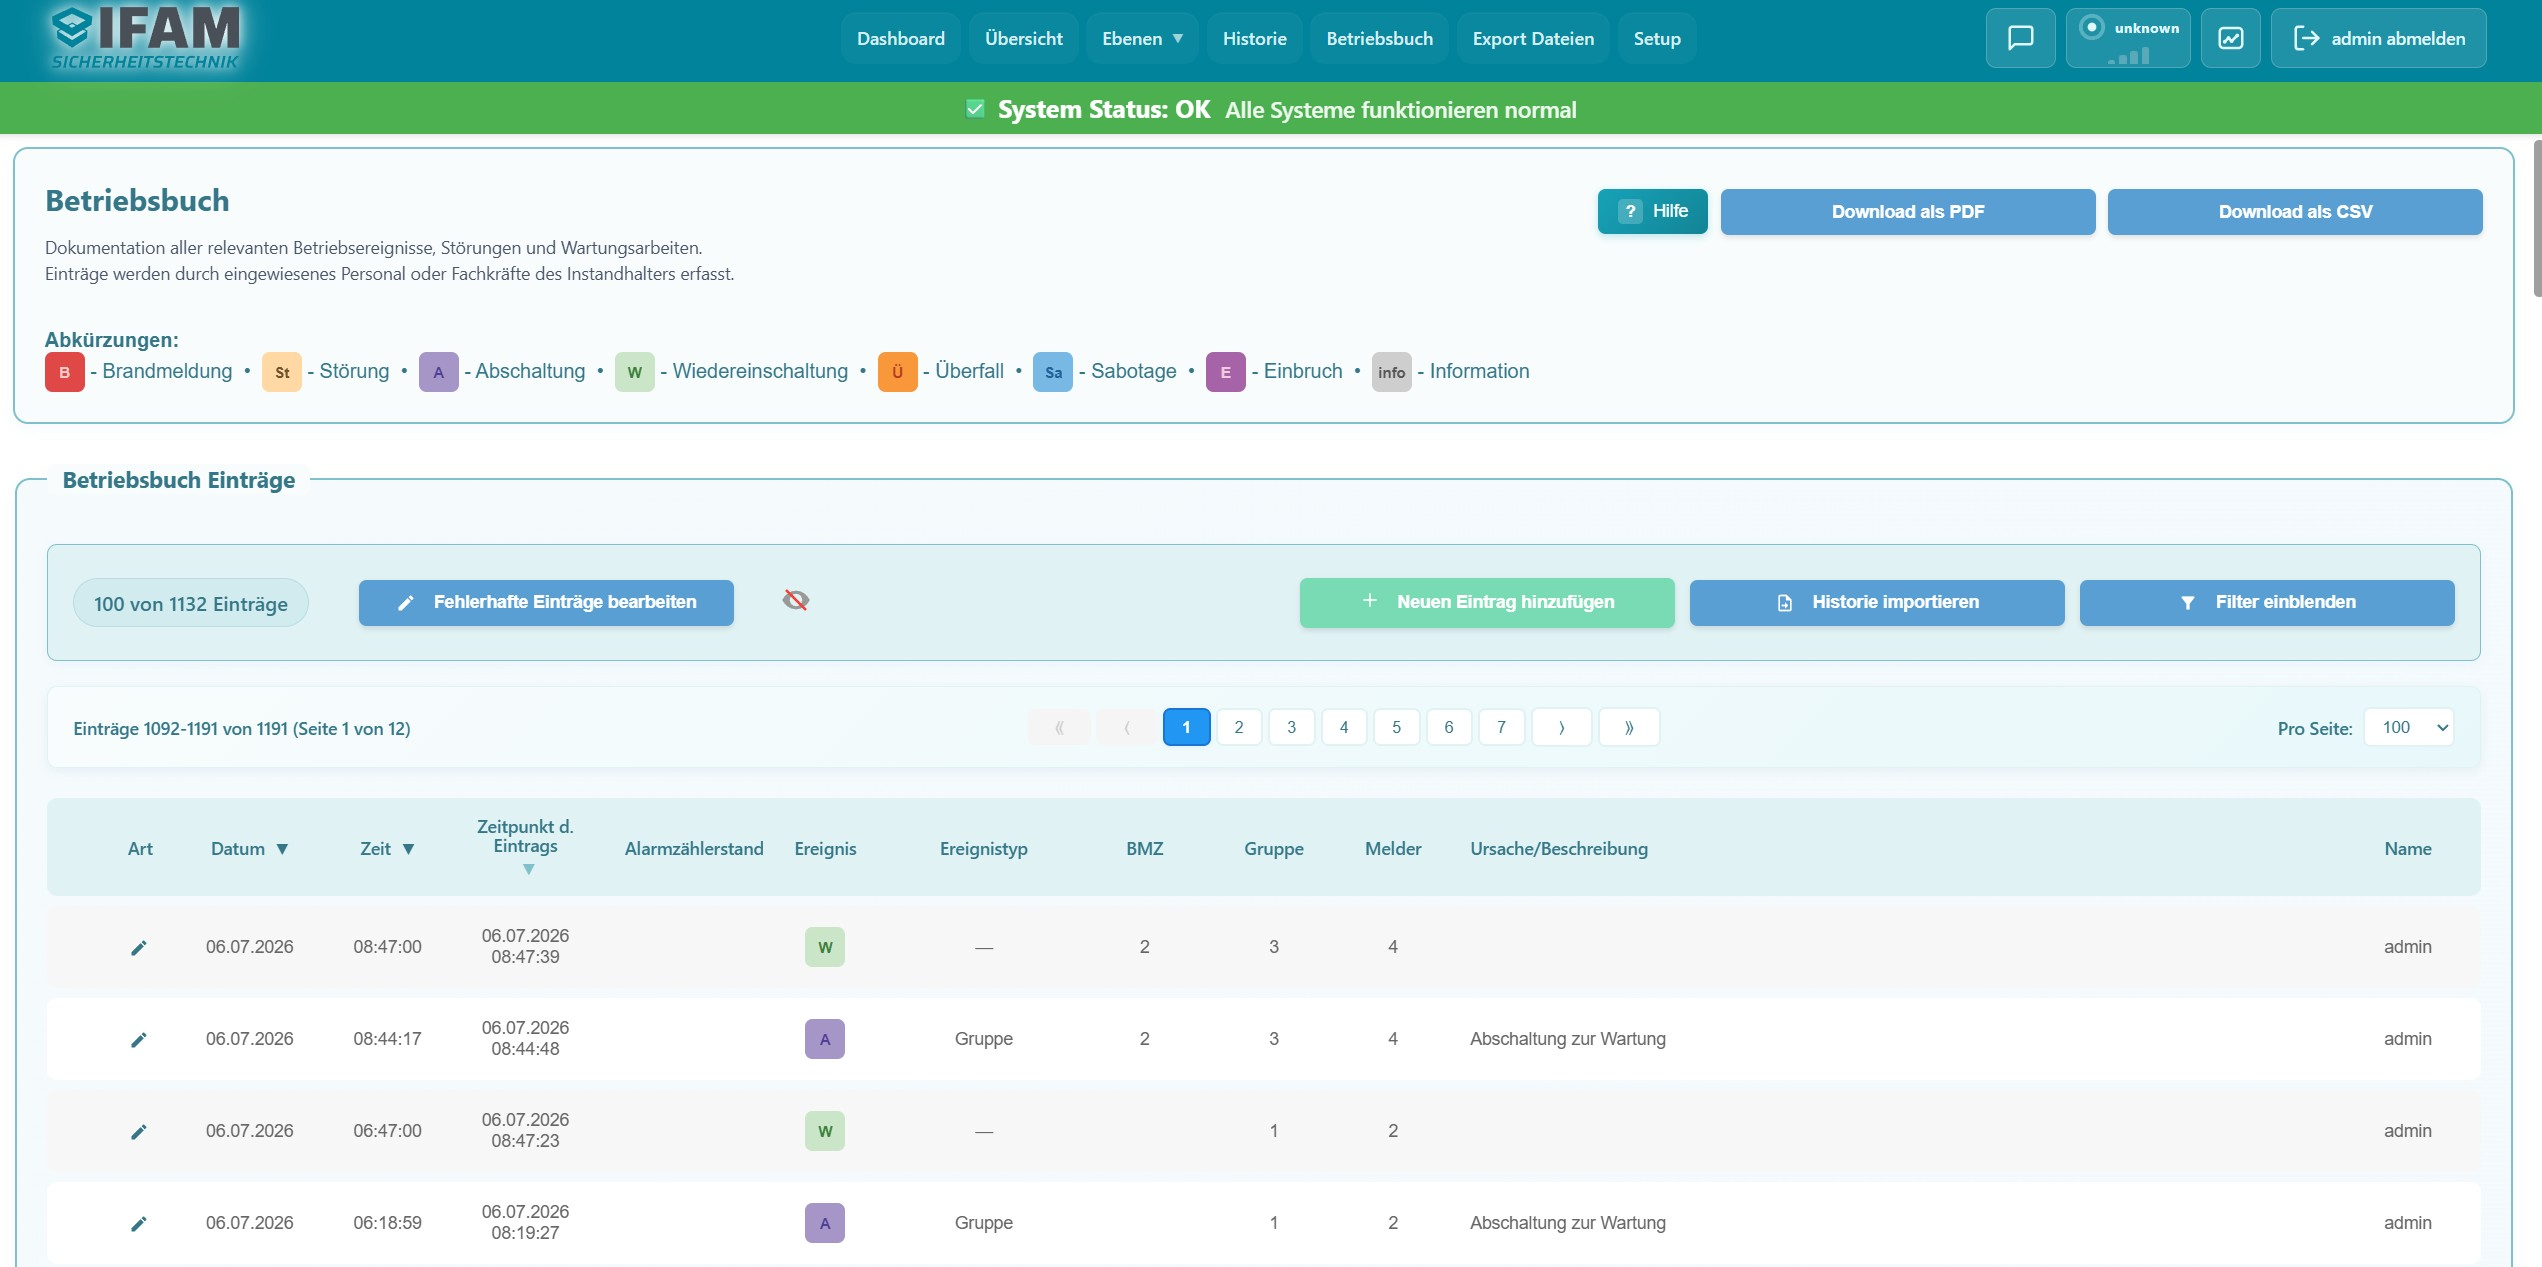Open the chart statistics icon in header
Image resolution: width=2542 pixels, height=1267 pixels.
[x=2231, y=38]
